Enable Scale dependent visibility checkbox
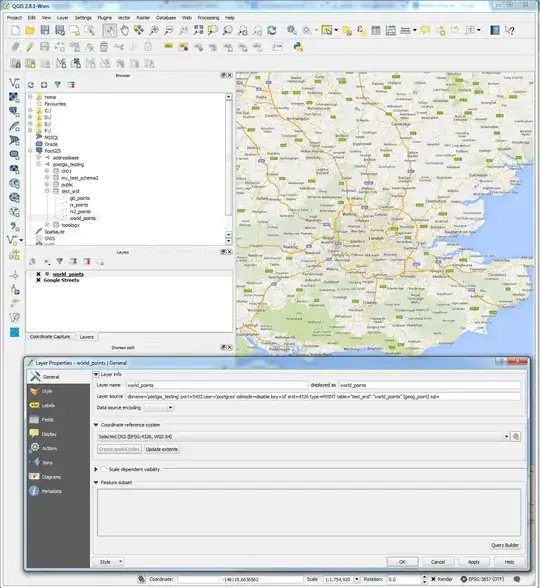540x588 pixels. [x=104, y=469]
